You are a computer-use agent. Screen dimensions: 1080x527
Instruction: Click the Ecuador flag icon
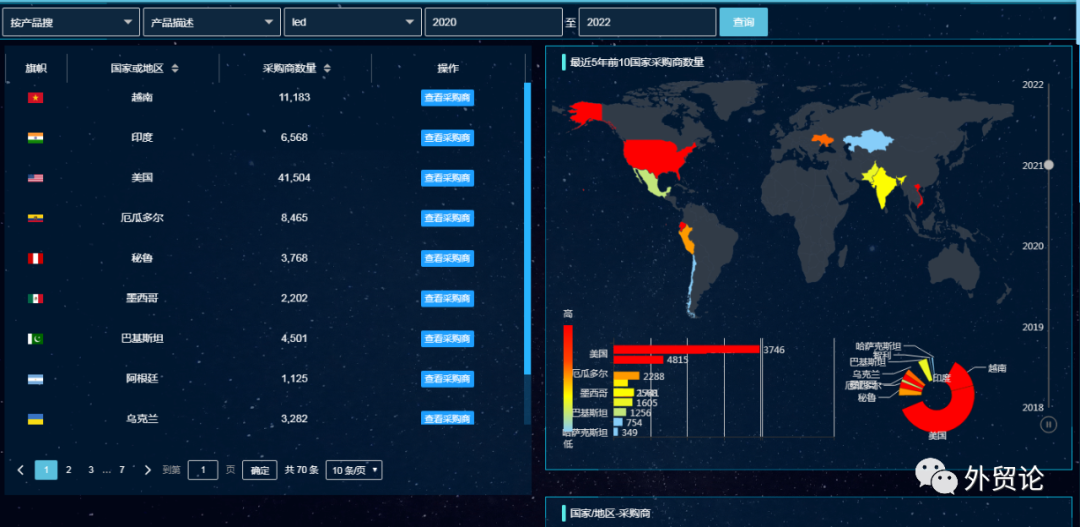click(x=35, y=218)
